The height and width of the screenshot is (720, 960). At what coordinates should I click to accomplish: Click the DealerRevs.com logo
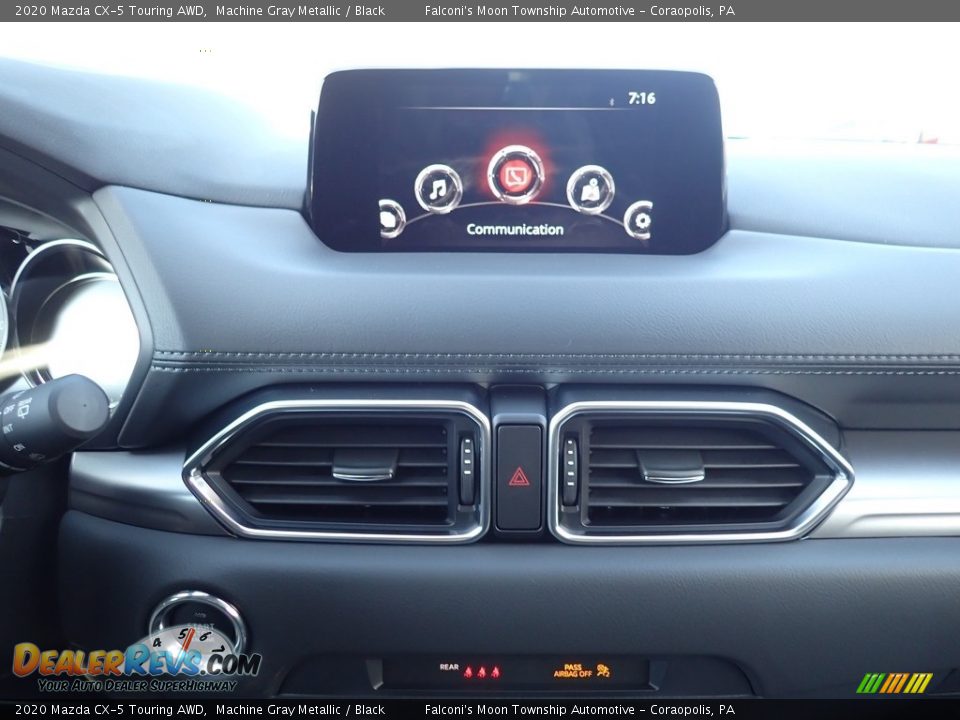(135, 665)
